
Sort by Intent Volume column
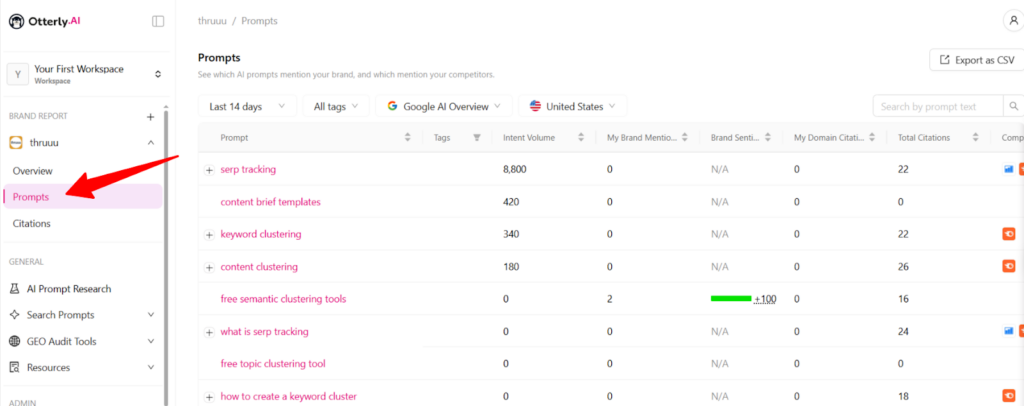click(580, 138)
